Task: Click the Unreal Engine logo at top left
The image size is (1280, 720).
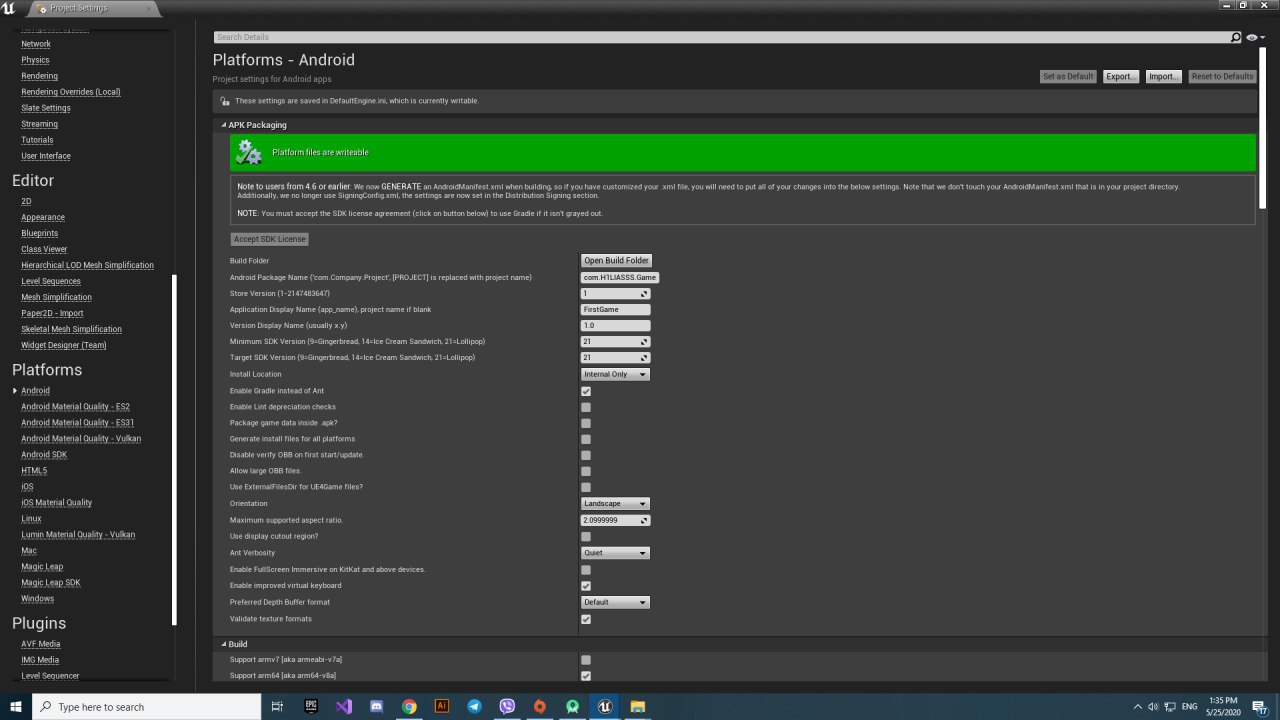Action: 9,8
